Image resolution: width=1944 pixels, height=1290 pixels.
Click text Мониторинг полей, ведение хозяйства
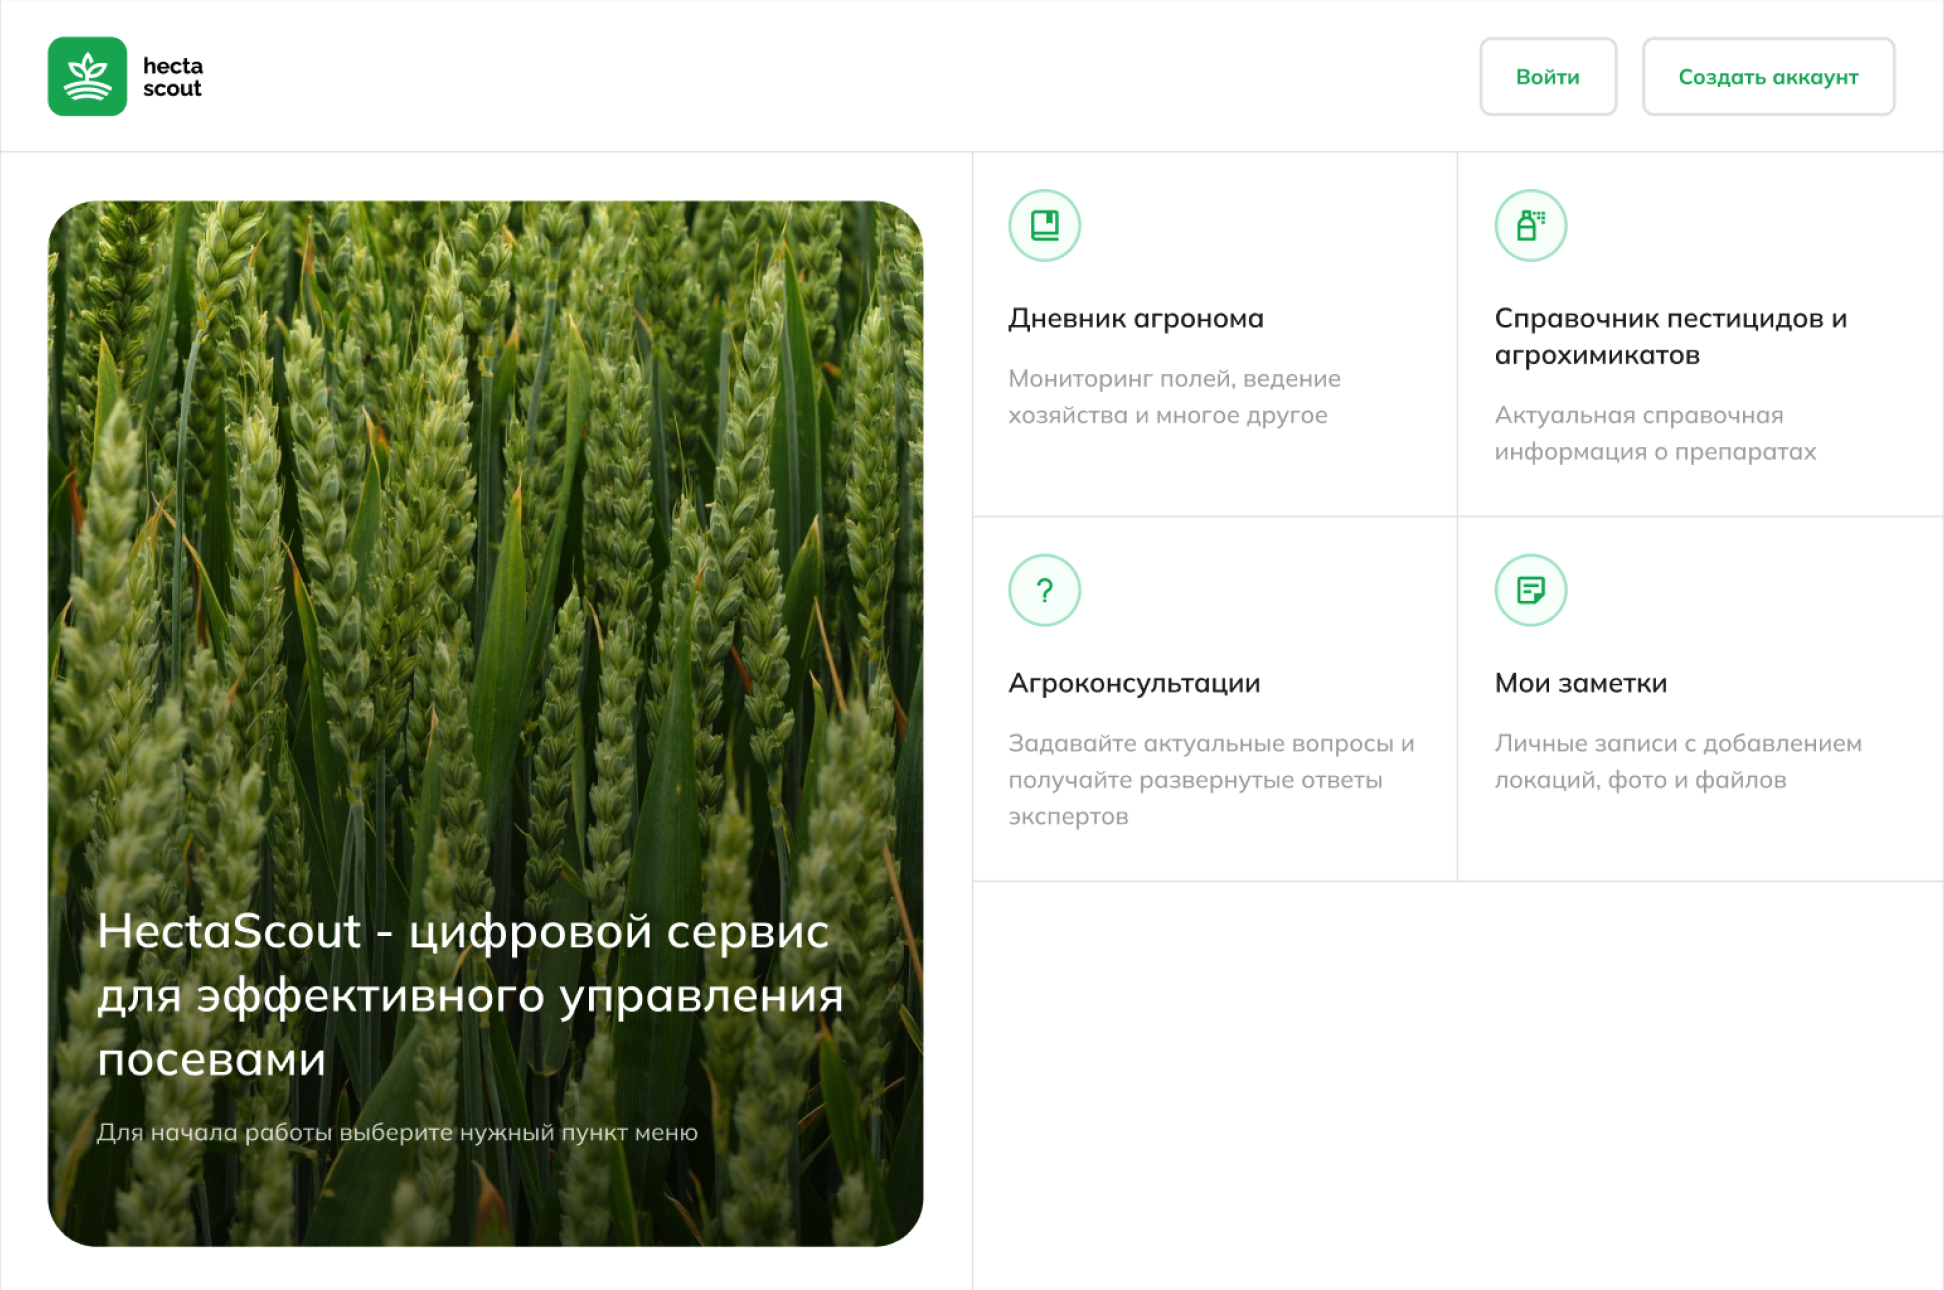(x=1174, y=397)
